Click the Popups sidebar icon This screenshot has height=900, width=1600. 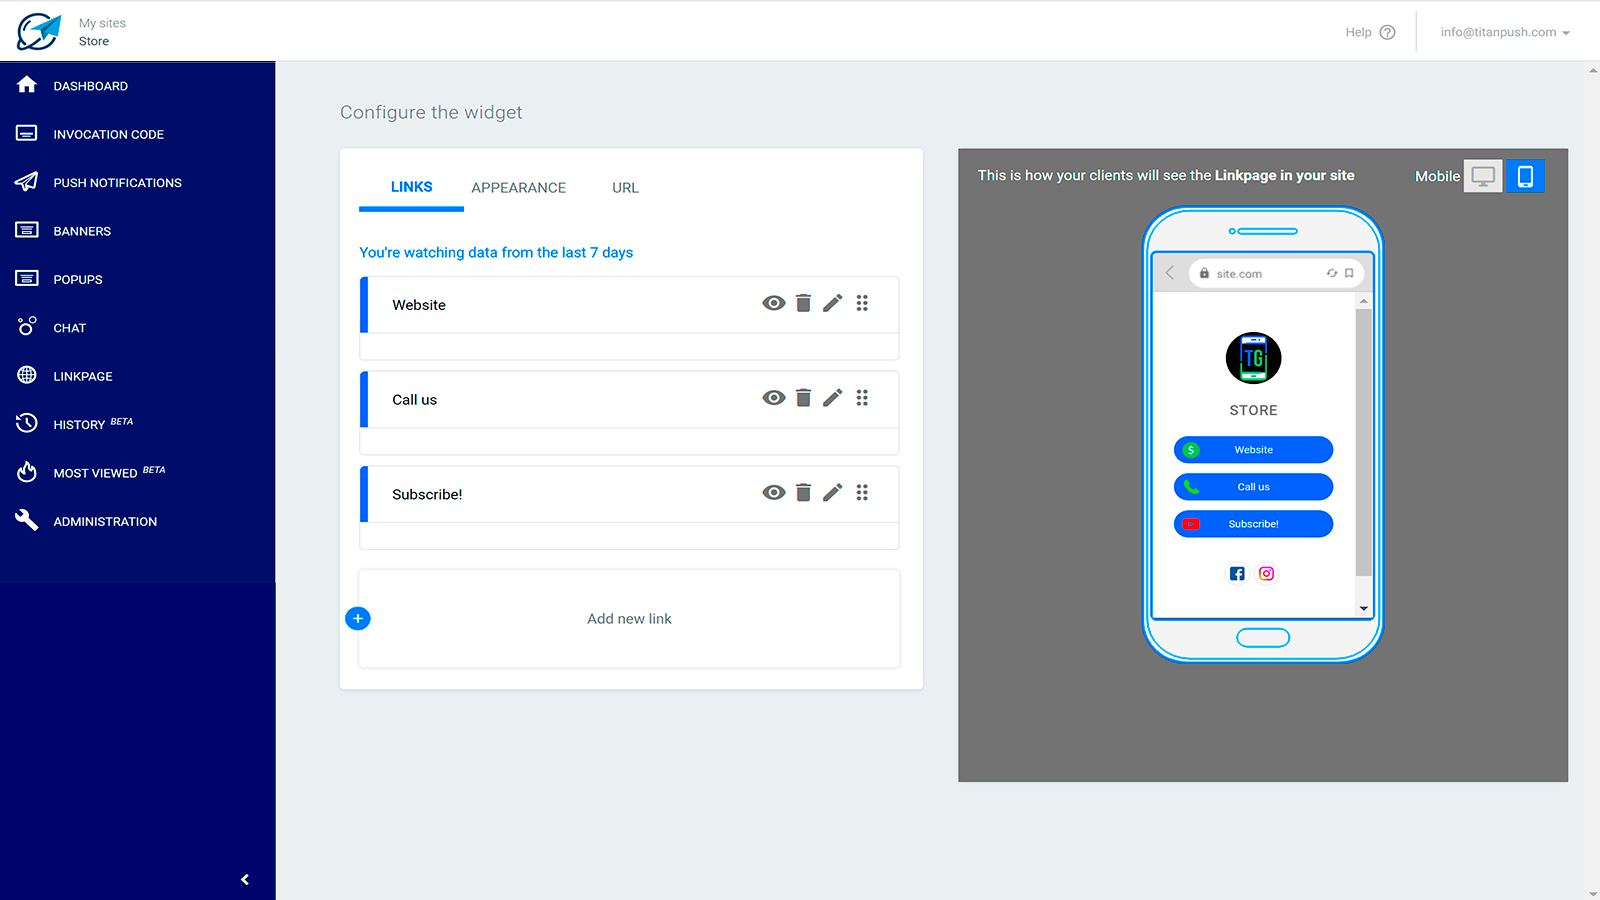(27, 278)
